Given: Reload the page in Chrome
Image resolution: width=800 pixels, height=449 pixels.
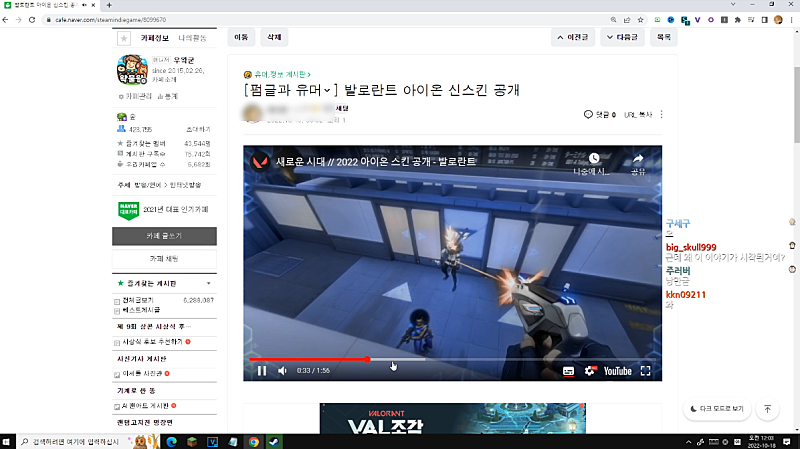Looking at the screenshot, I should pyautogui.click(x=32, y=20).
